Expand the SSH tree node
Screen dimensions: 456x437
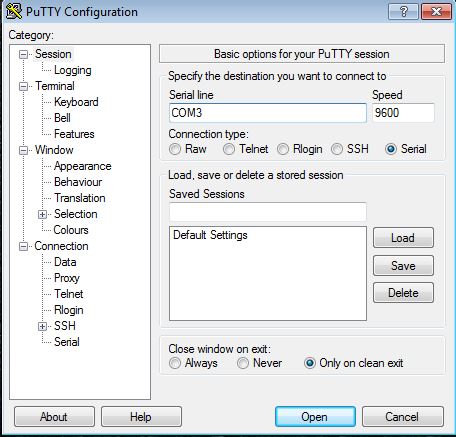tap(42, 326)
